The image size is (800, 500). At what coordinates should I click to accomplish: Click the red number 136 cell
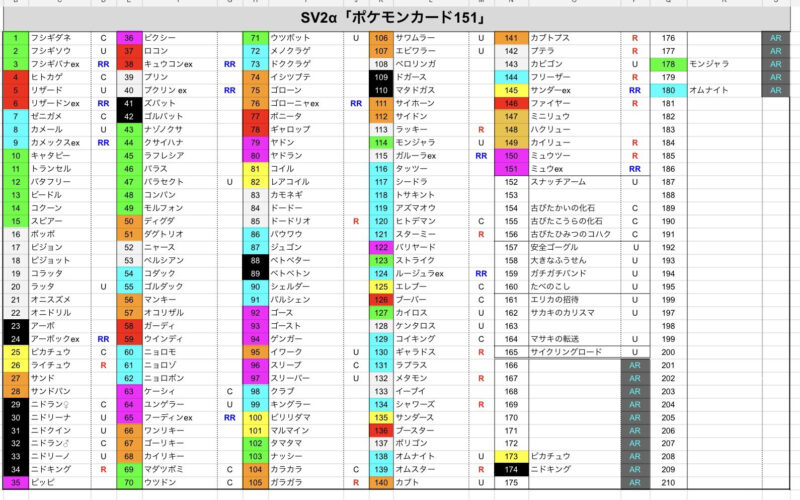pos(381,430)
